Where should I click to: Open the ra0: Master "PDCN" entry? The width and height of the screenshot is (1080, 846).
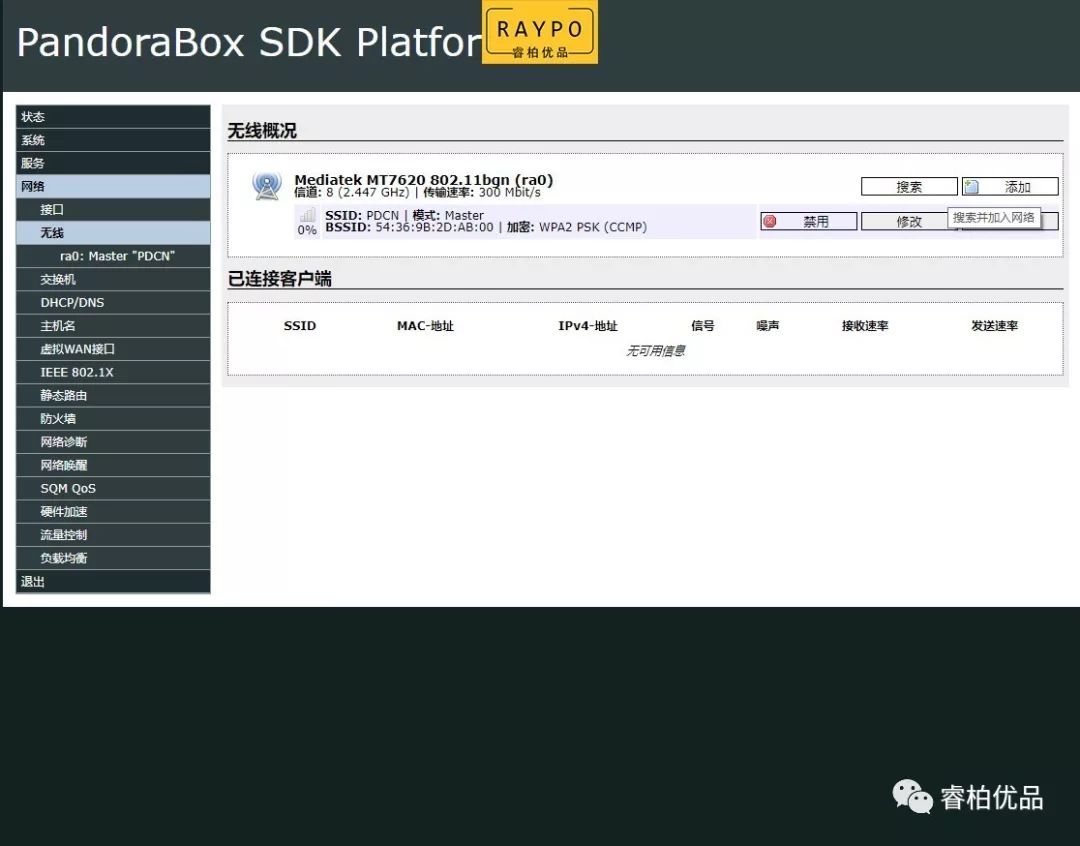point(113,256)
